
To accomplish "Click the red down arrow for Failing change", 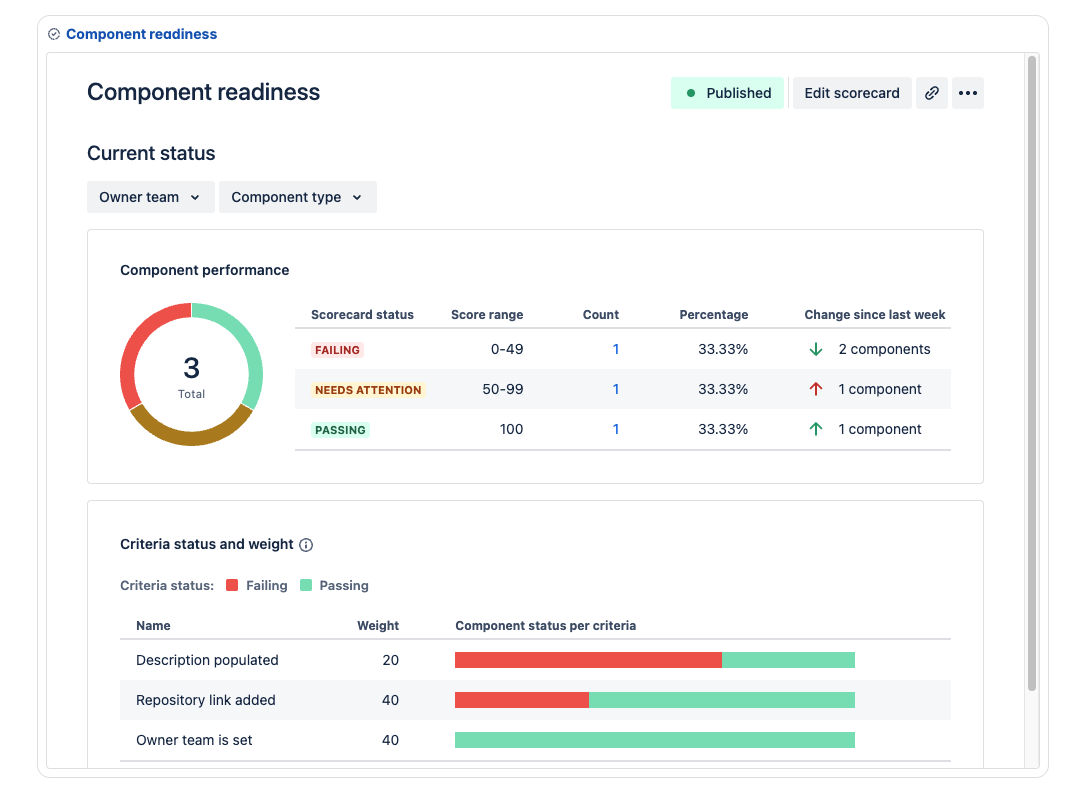I will coord(817,349).
